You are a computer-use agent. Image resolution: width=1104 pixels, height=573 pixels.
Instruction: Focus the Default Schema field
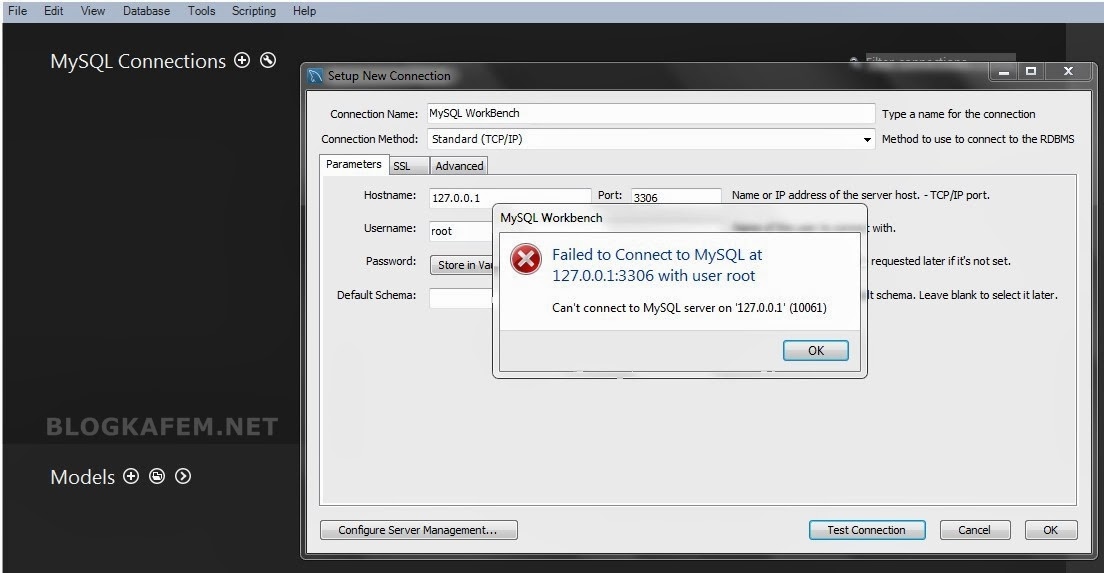pyautogui.click(x=461, y=298)
